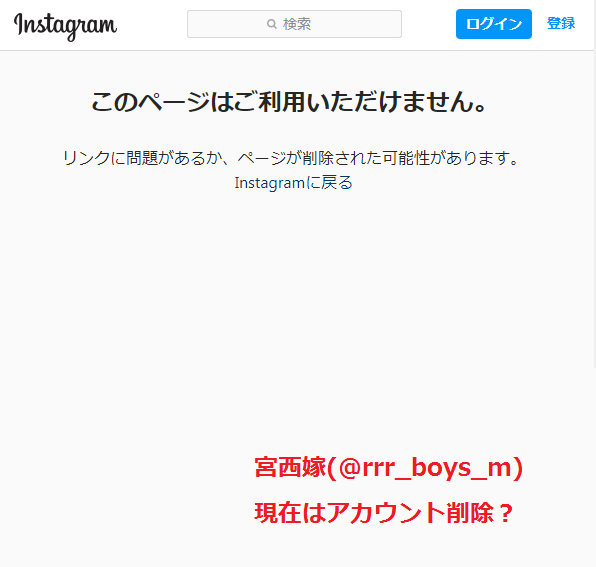Focus the 検索 search input field
596x567 pixels.
(x=294, y=24)
